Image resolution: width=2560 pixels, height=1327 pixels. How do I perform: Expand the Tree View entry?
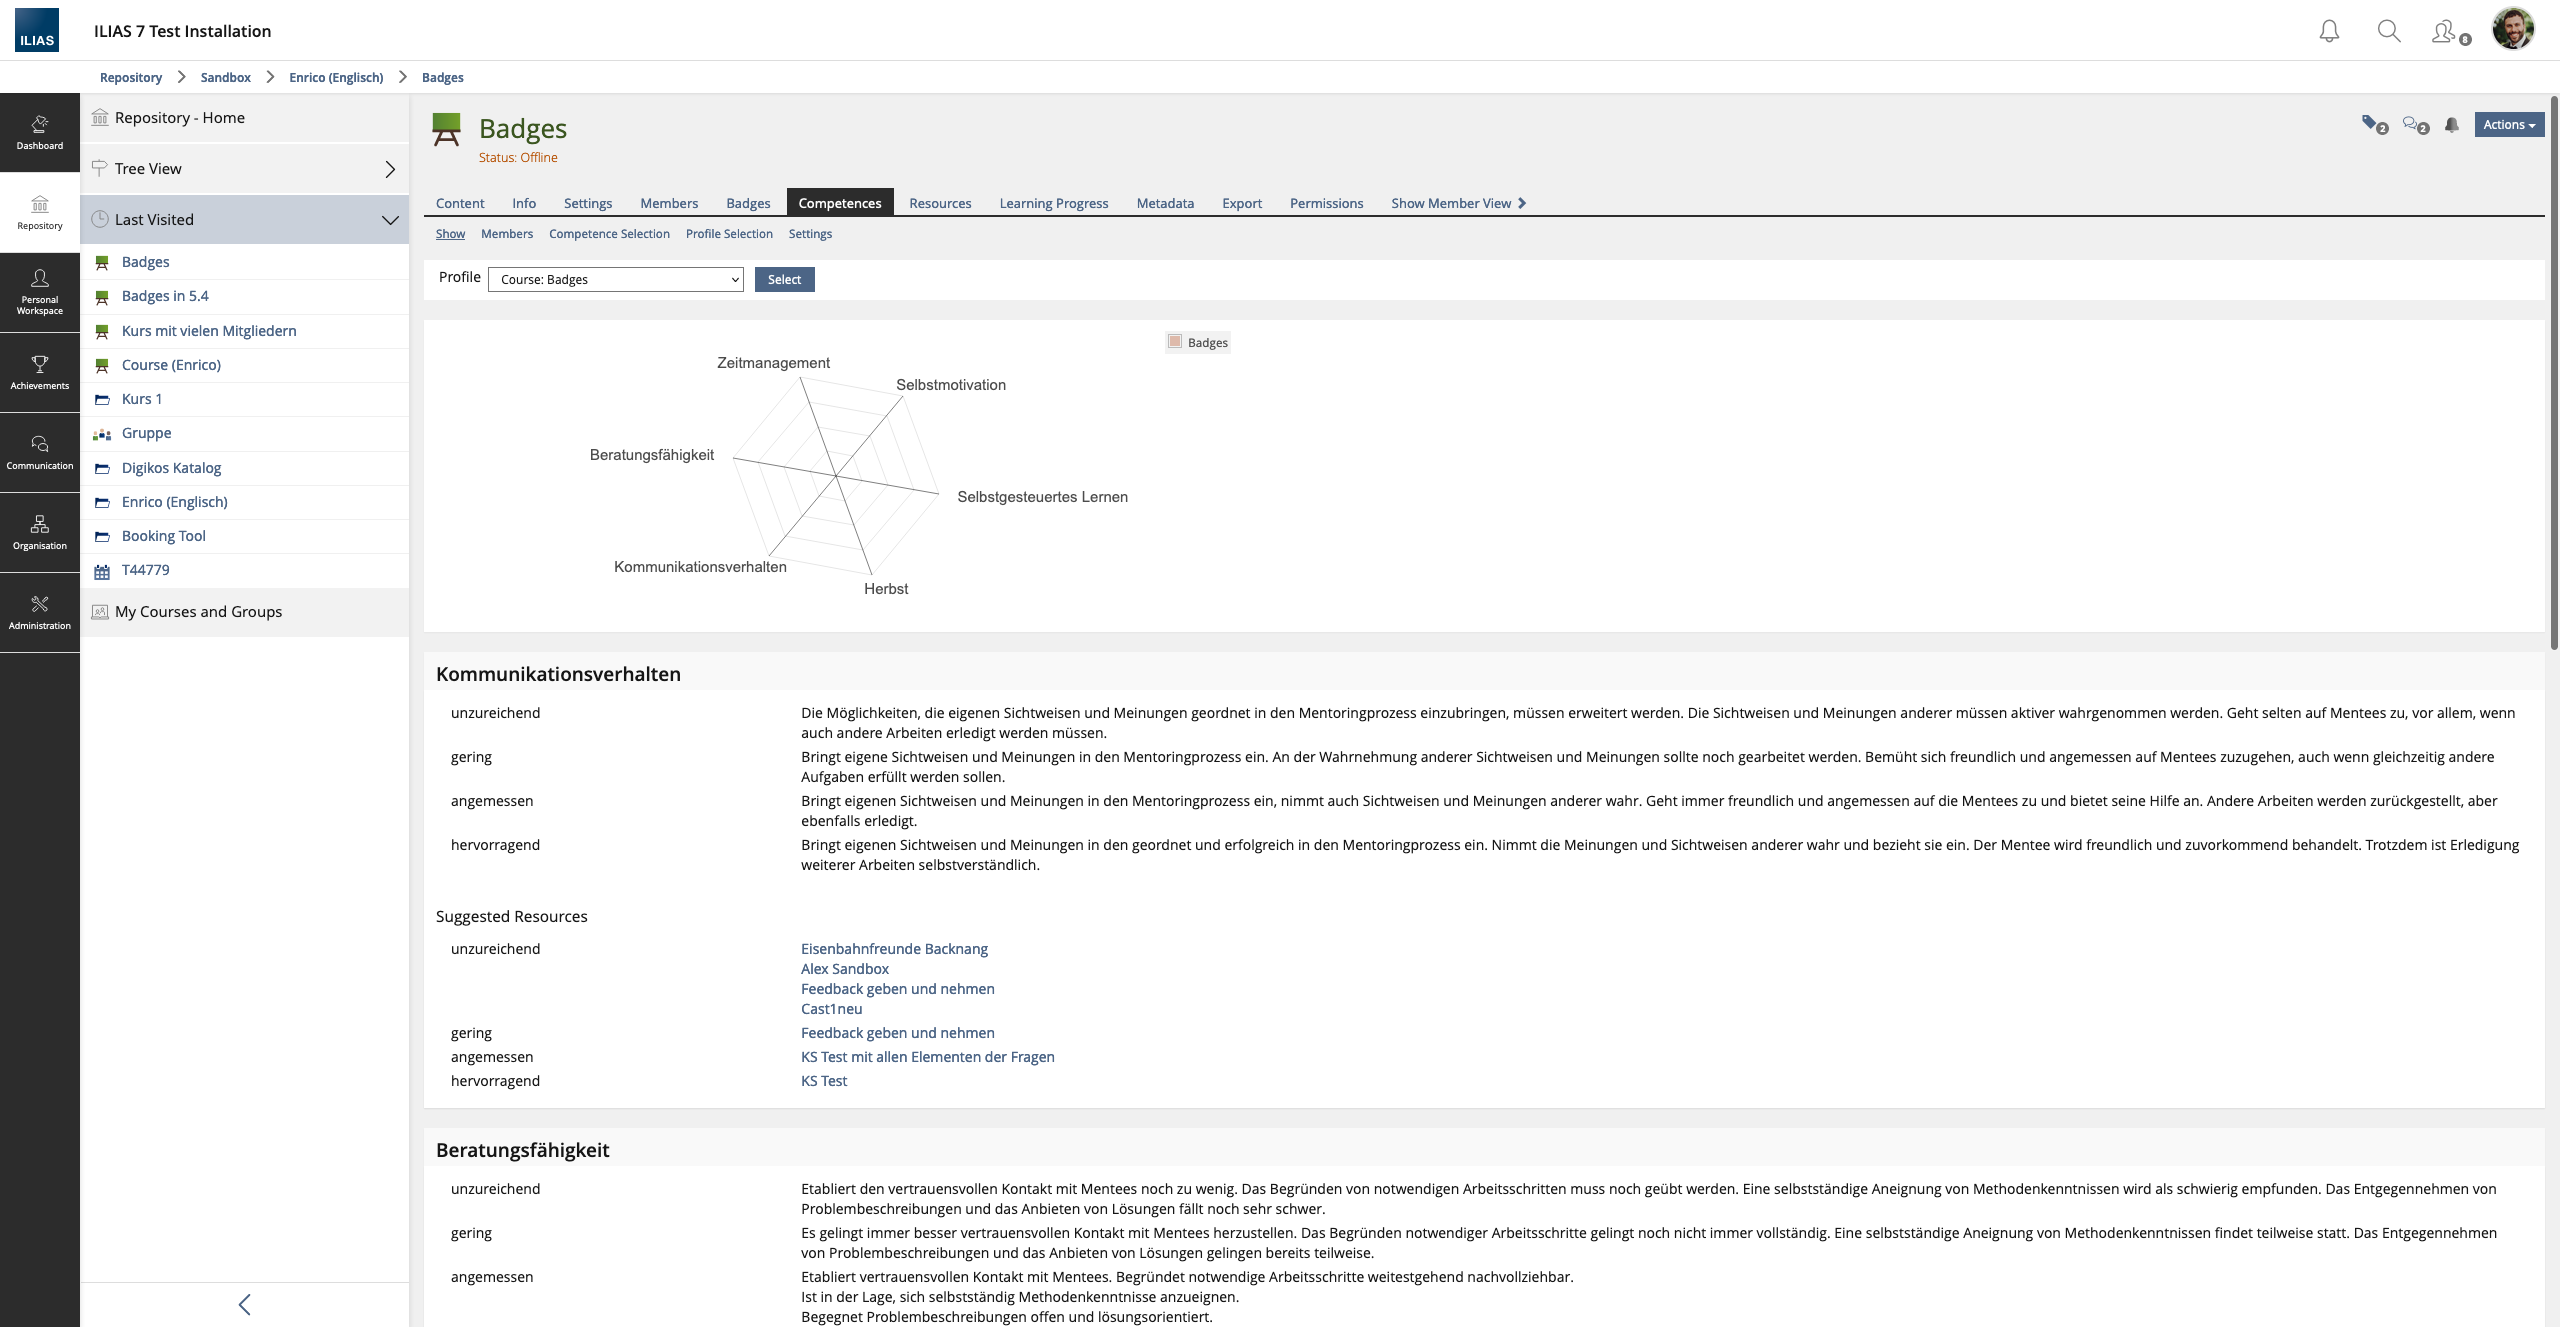[x=390, y=169]
